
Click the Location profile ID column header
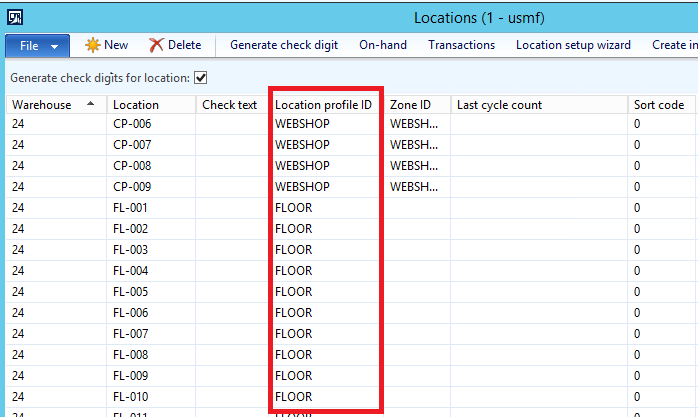323,104
